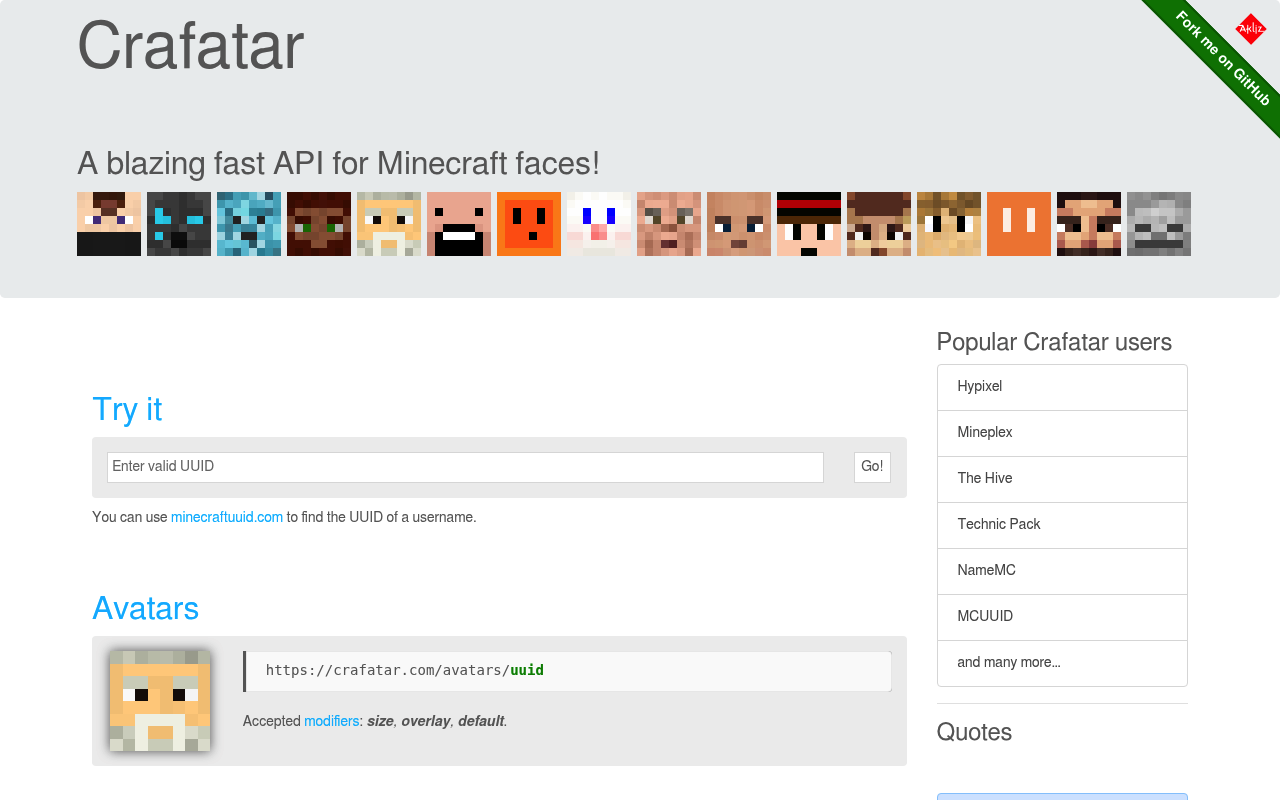Click the face with red-striped black hat
Viewport: 1280px width, 800px height.
809,224
